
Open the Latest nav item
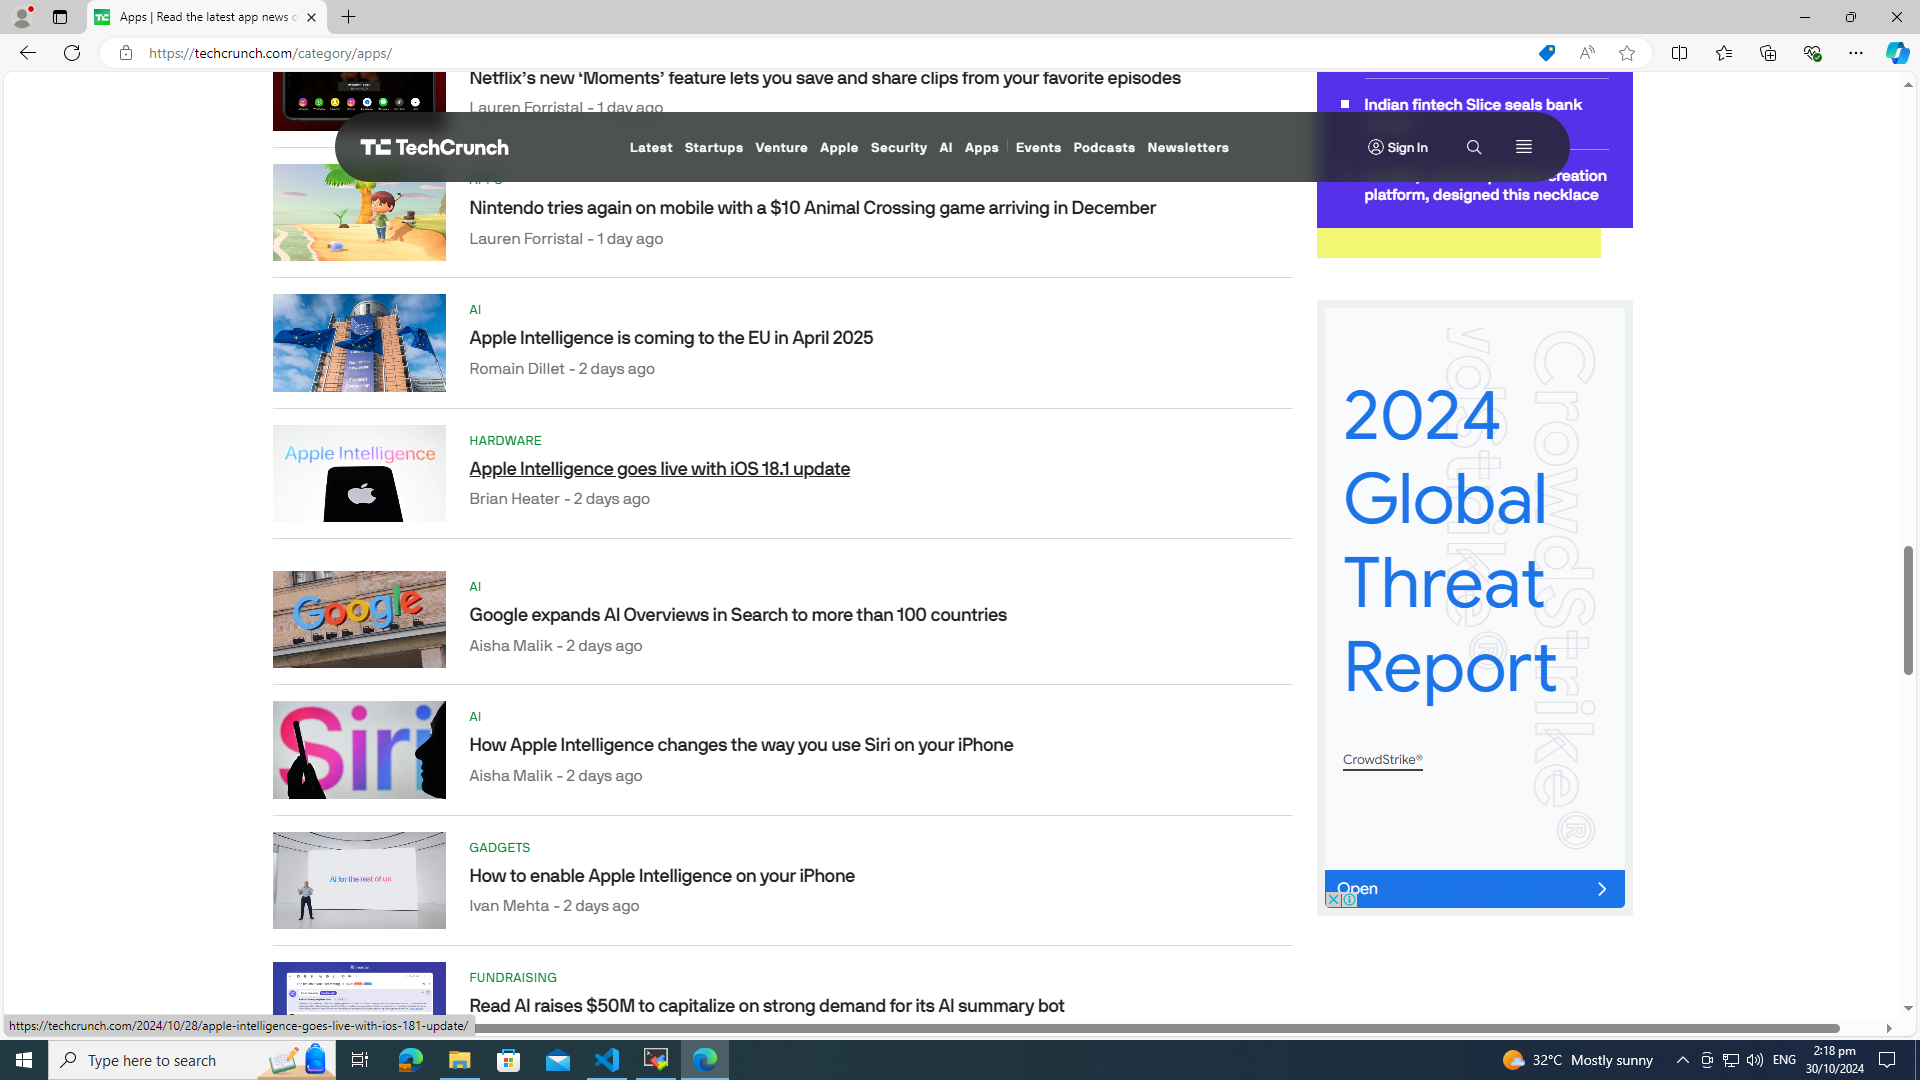pyautogui.click(x=651, y=148)
